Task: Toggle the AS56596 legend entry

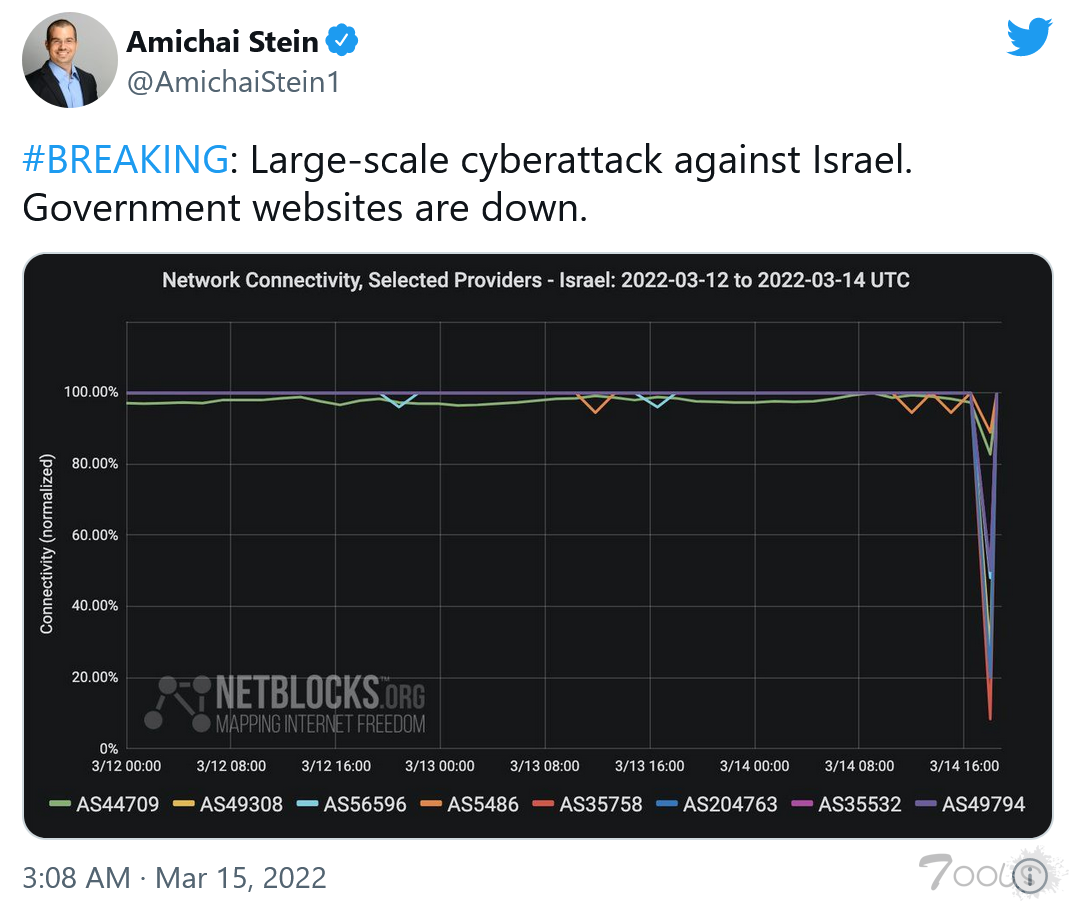Action: click(x=351, y=804)
